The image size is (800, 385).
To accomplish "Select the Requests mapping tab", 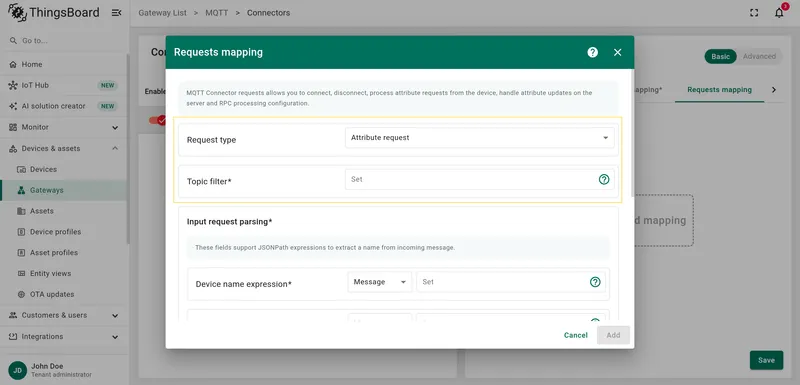I will [x=719, y=90].
